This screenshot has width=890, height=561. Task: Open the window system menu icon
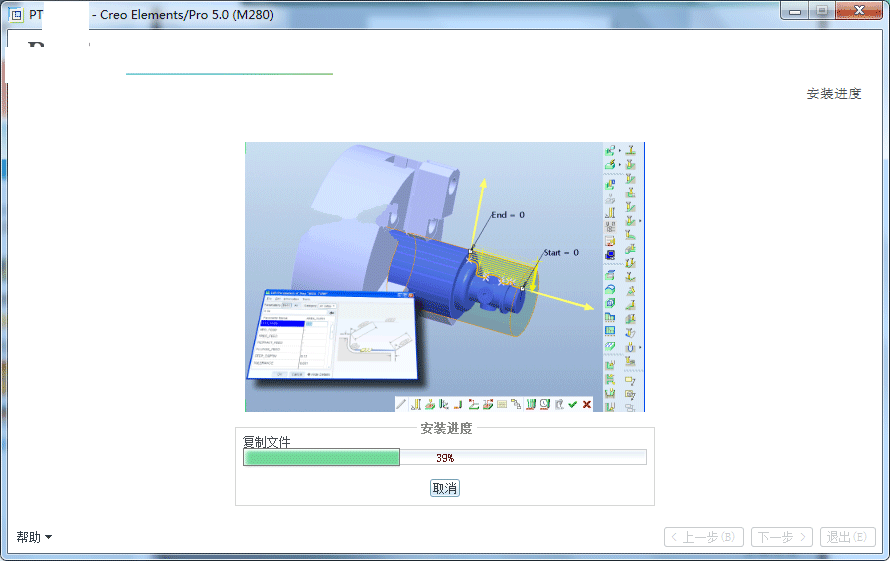(16, 15)
